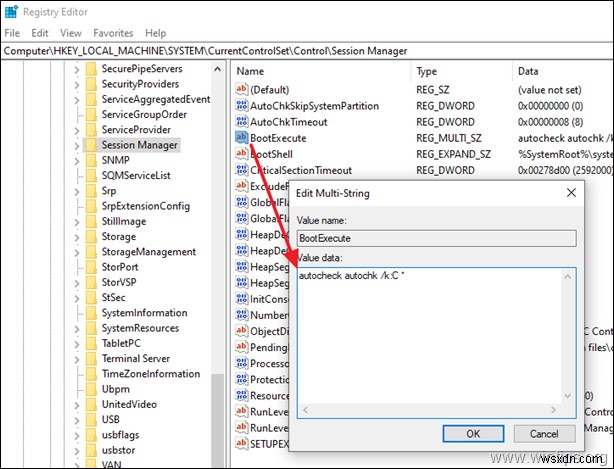Click the ObjectDi string value icon
The height and width of the screenshot is (469, 614).
click(x=241, y=331)
